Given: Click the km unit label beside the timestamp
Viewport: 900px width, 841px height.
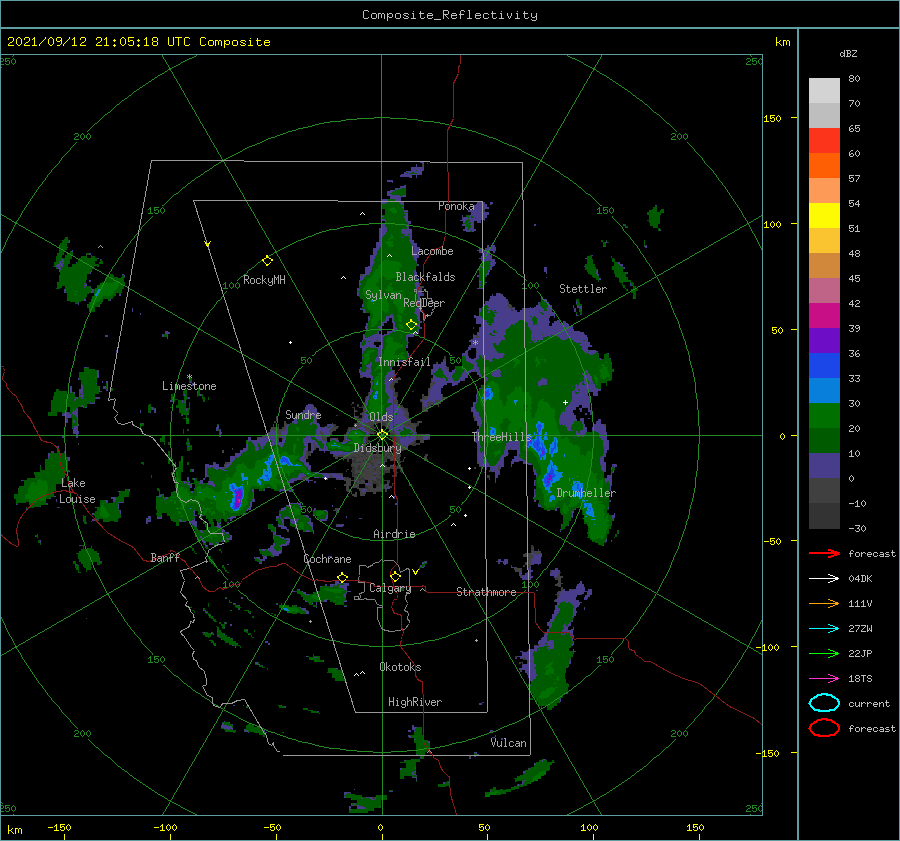Looking at the screenshot, I should point(783,42).
